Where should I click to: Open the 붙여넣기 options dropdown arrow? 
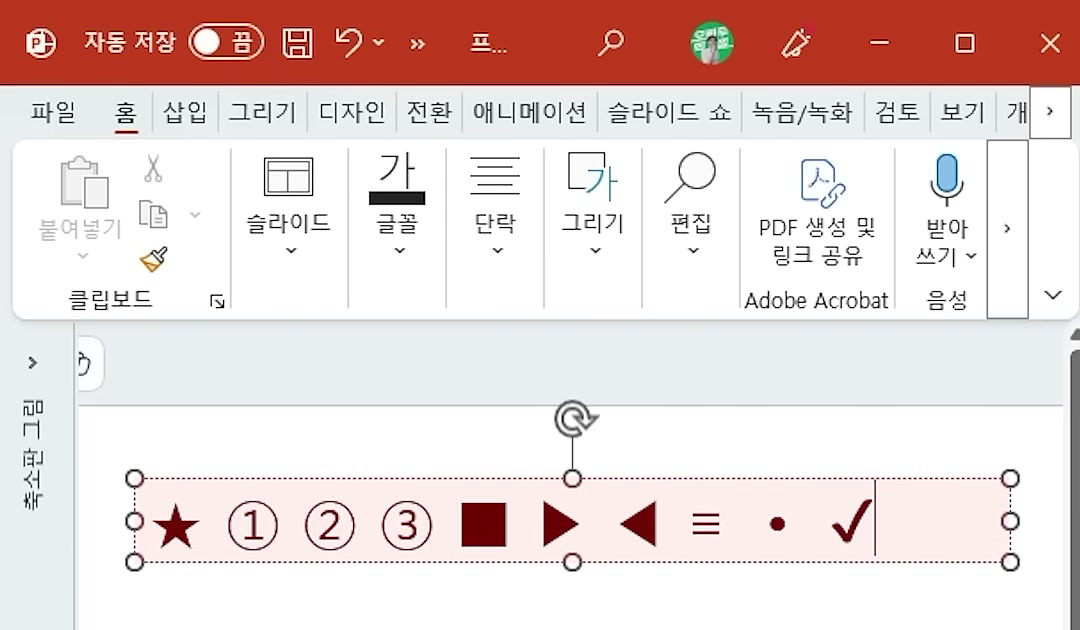pyautogui.click(x=83, y=256)
